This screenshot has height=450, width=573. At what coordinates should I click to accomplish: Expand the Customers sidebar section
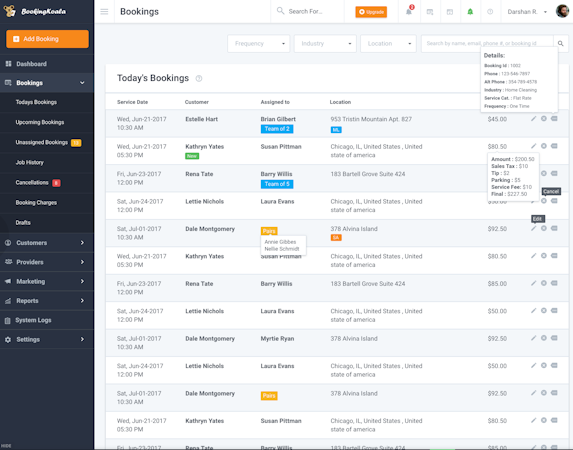click(x=47, y=243)
